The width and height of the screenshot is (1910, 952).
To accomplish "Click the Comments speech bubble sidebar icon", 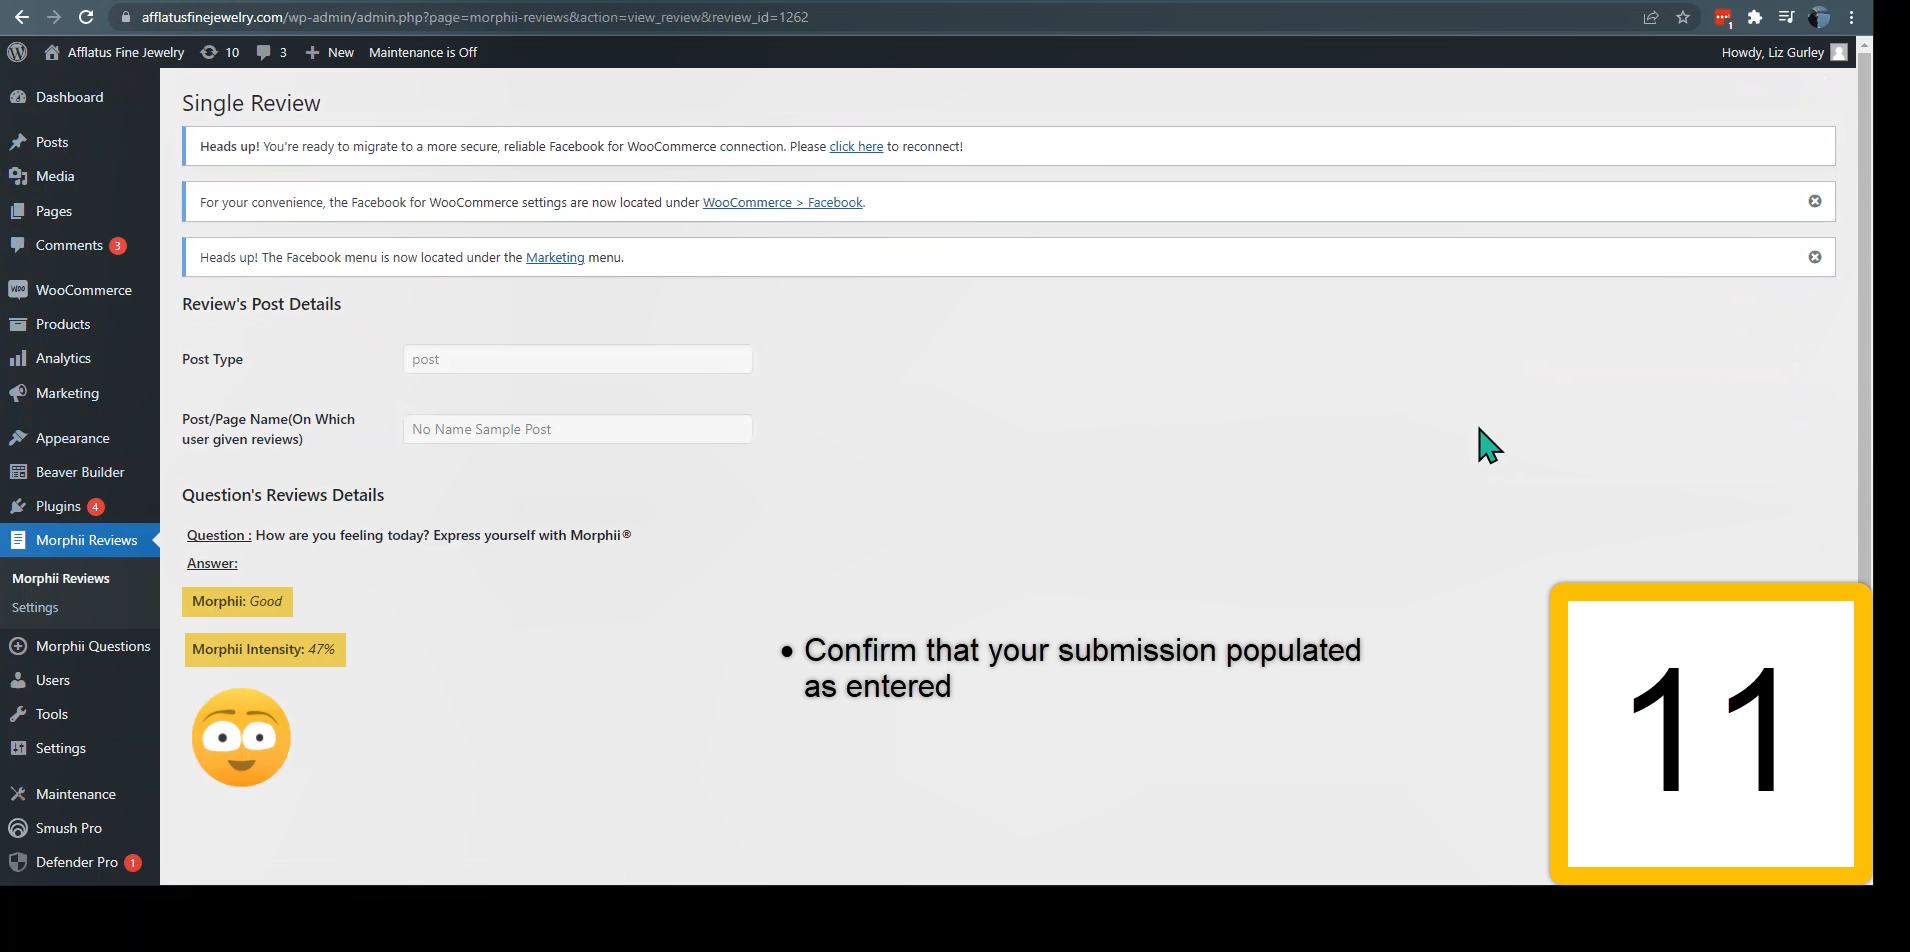I will tap(18, 245).
